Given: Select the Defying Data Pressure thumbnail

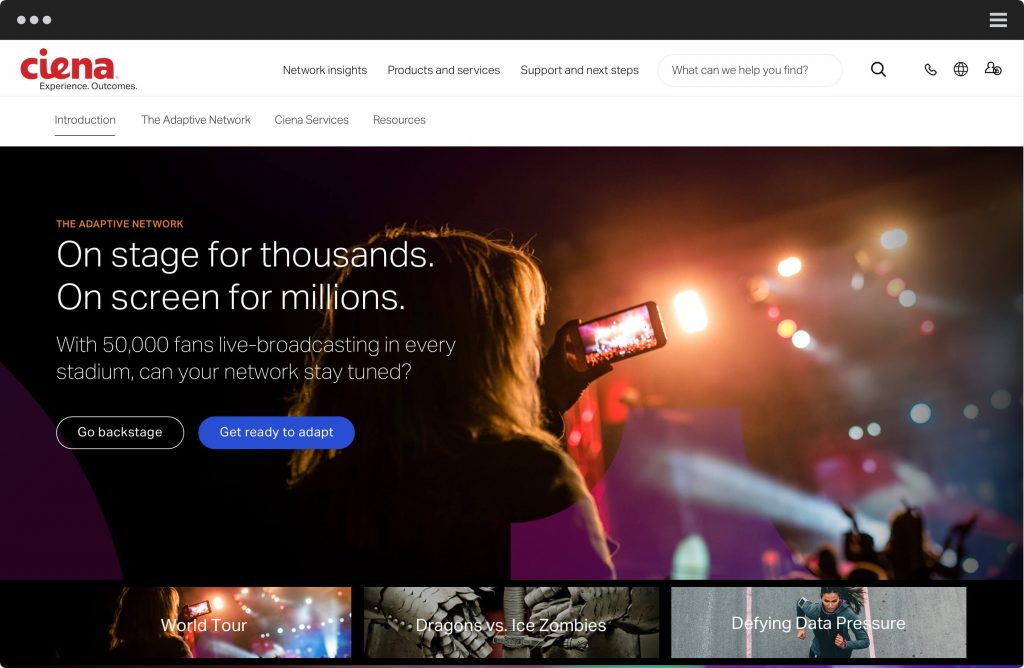Looking at the screenshot, I should 818,623.
